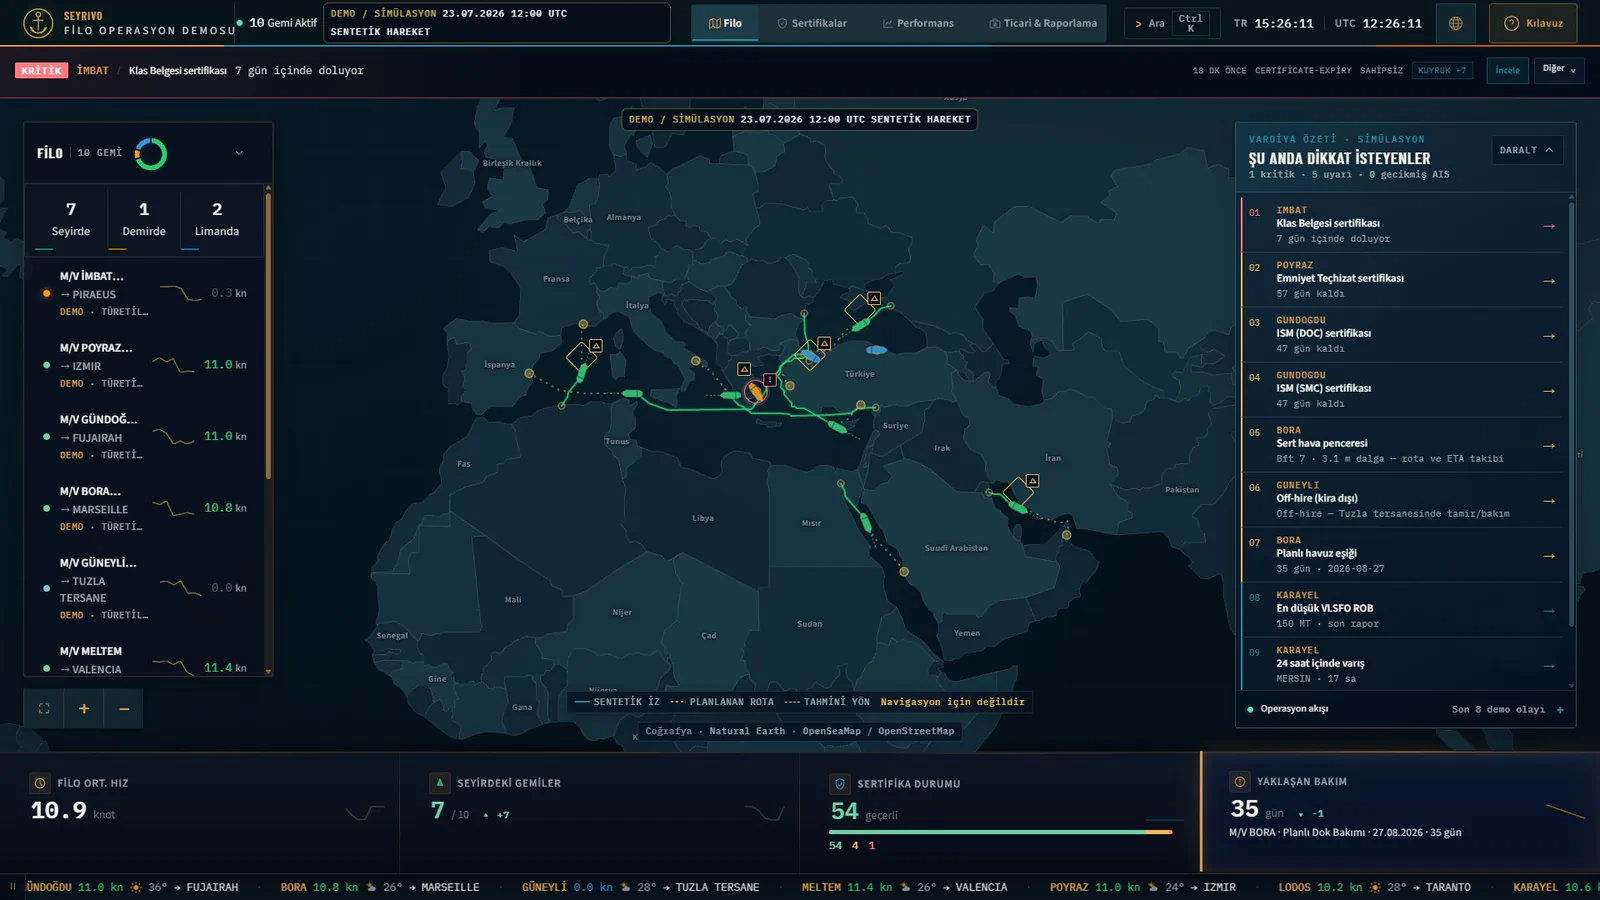Click the anchor logo icon
Image resolution: width=1600 pixels, height=900 pixels.
point(38,22)
